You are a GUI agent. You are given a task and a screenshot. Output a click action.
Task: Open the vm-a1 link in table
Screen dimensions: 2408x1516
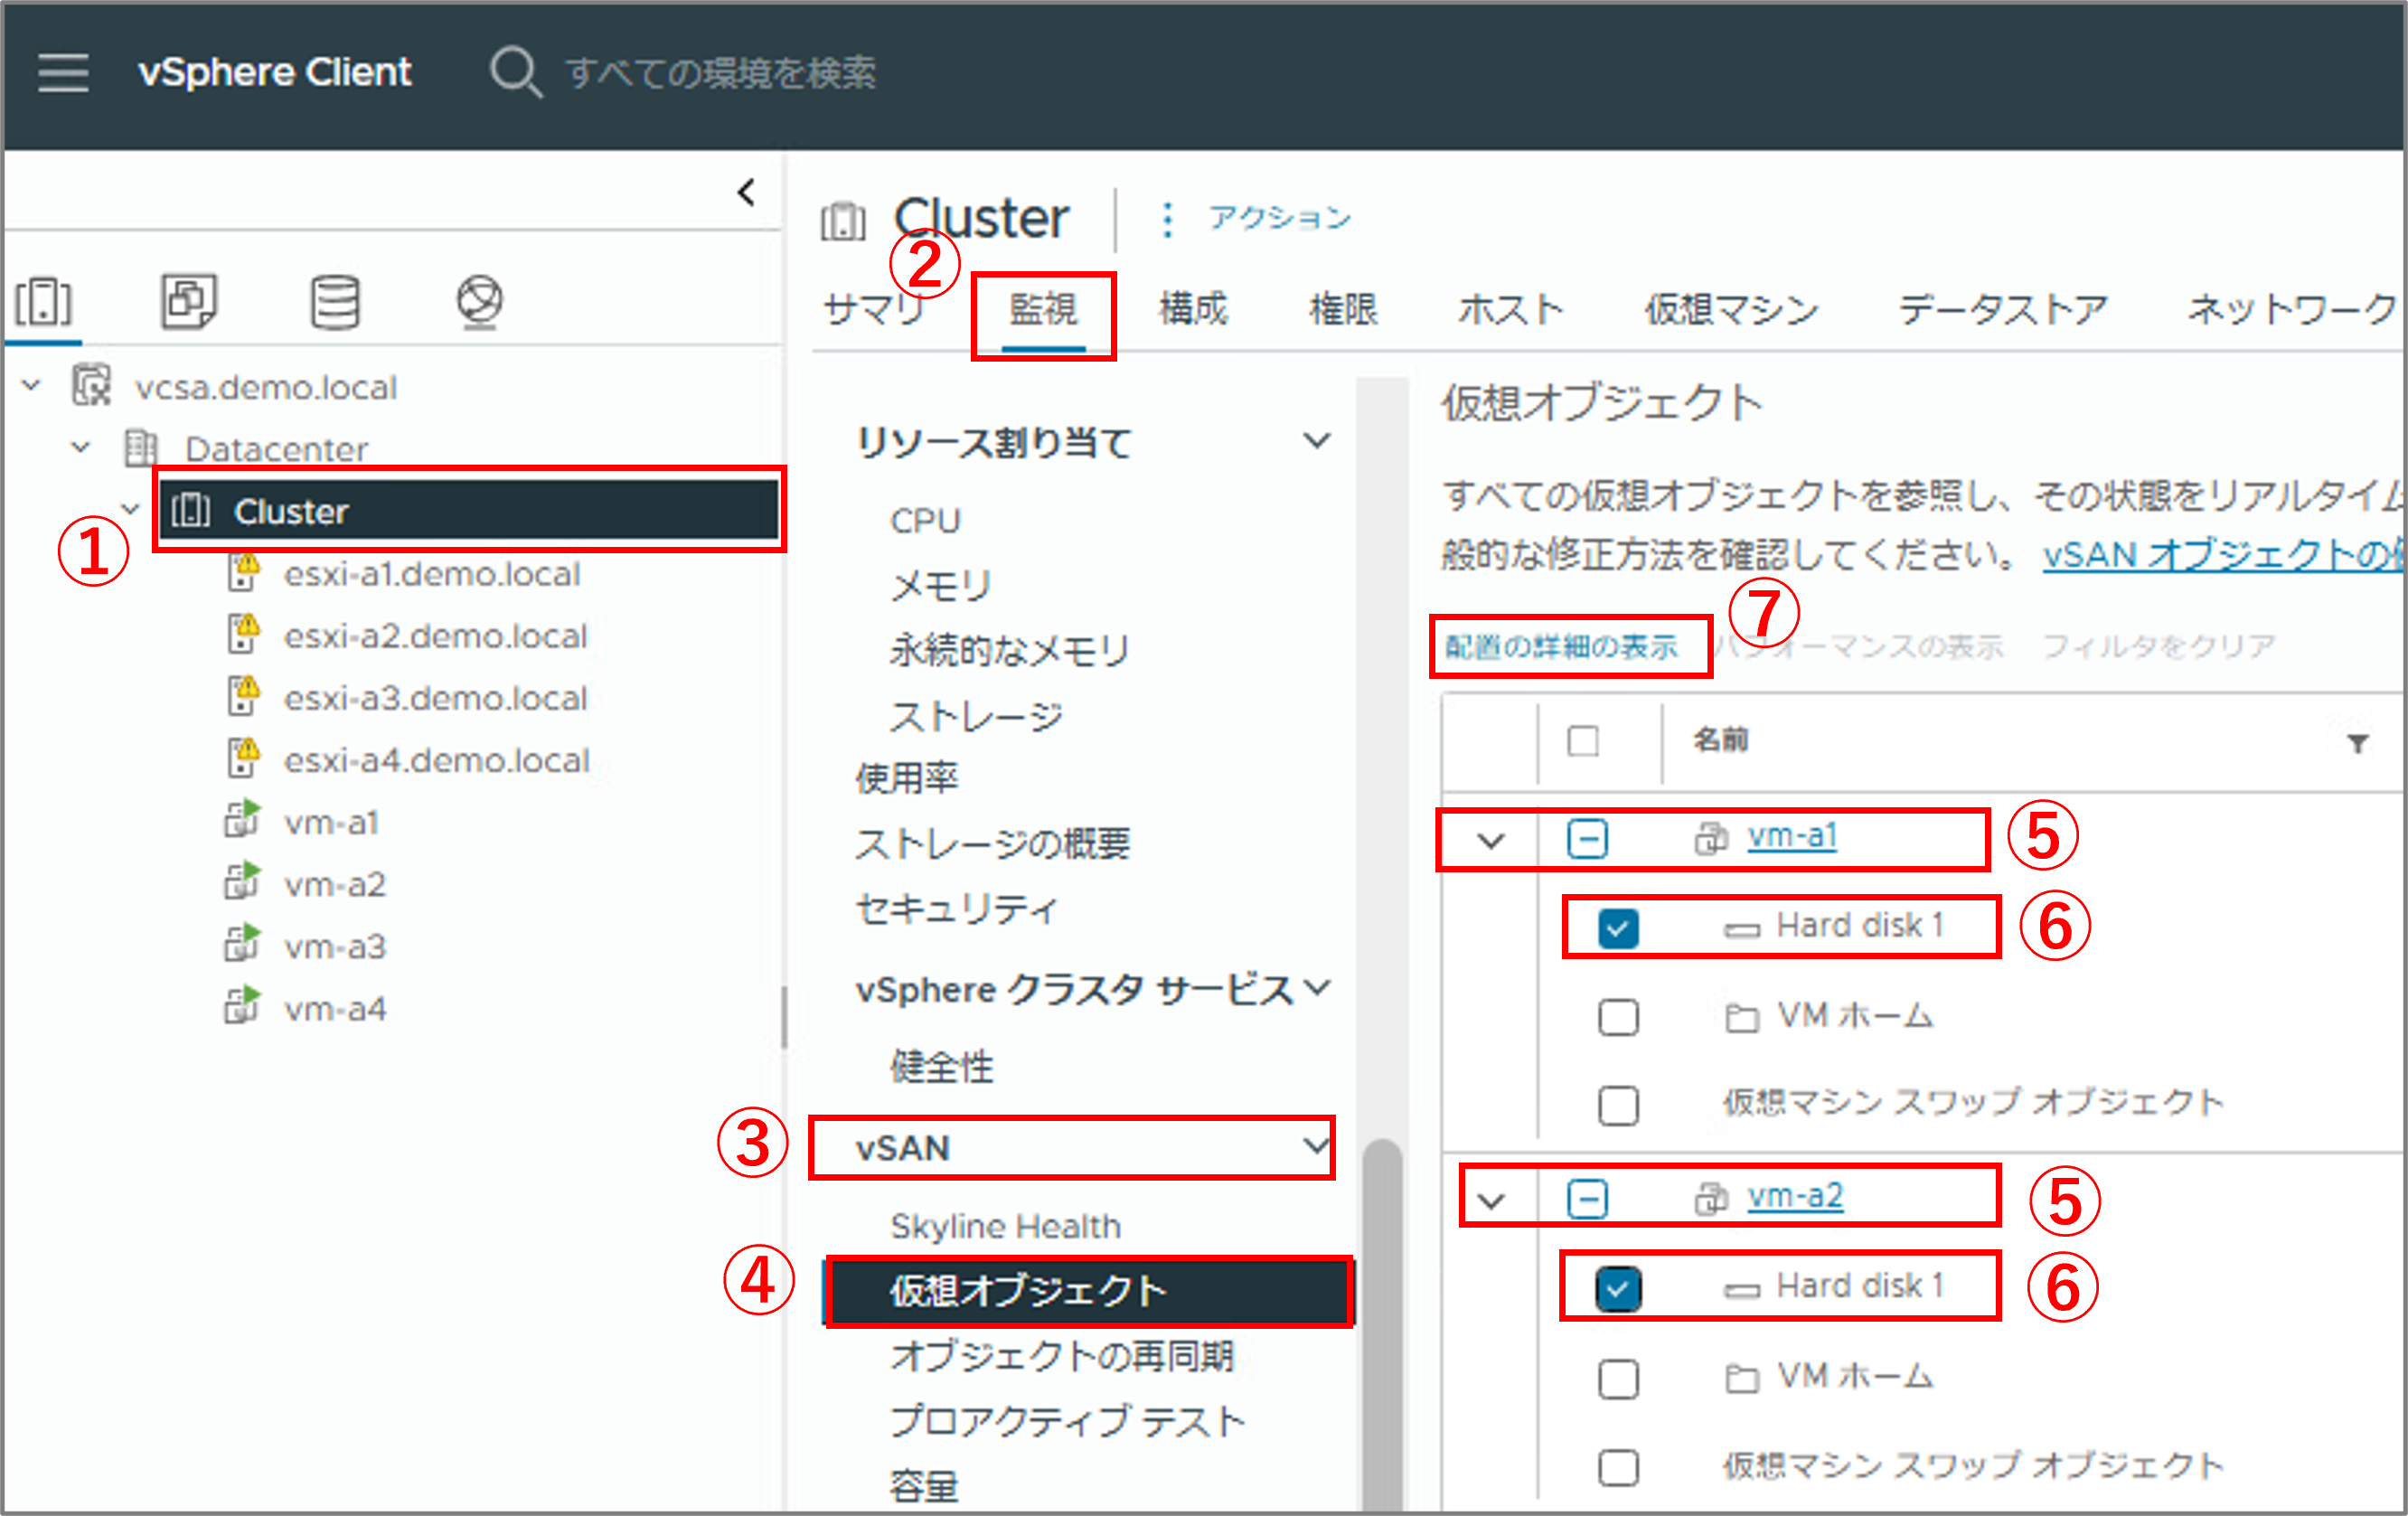pos(1792,836)
